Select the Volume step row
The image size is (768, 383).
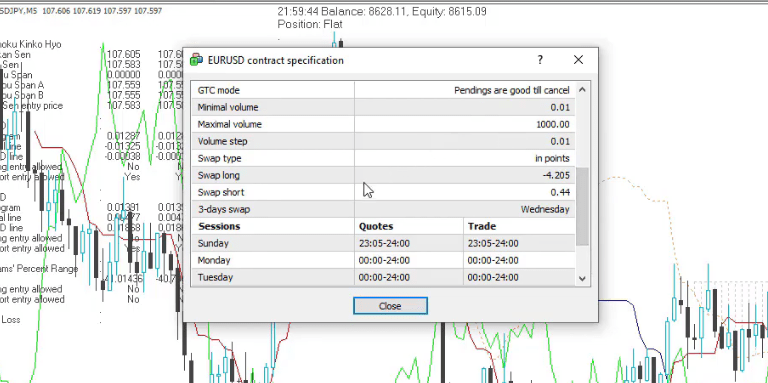(383, 141)
